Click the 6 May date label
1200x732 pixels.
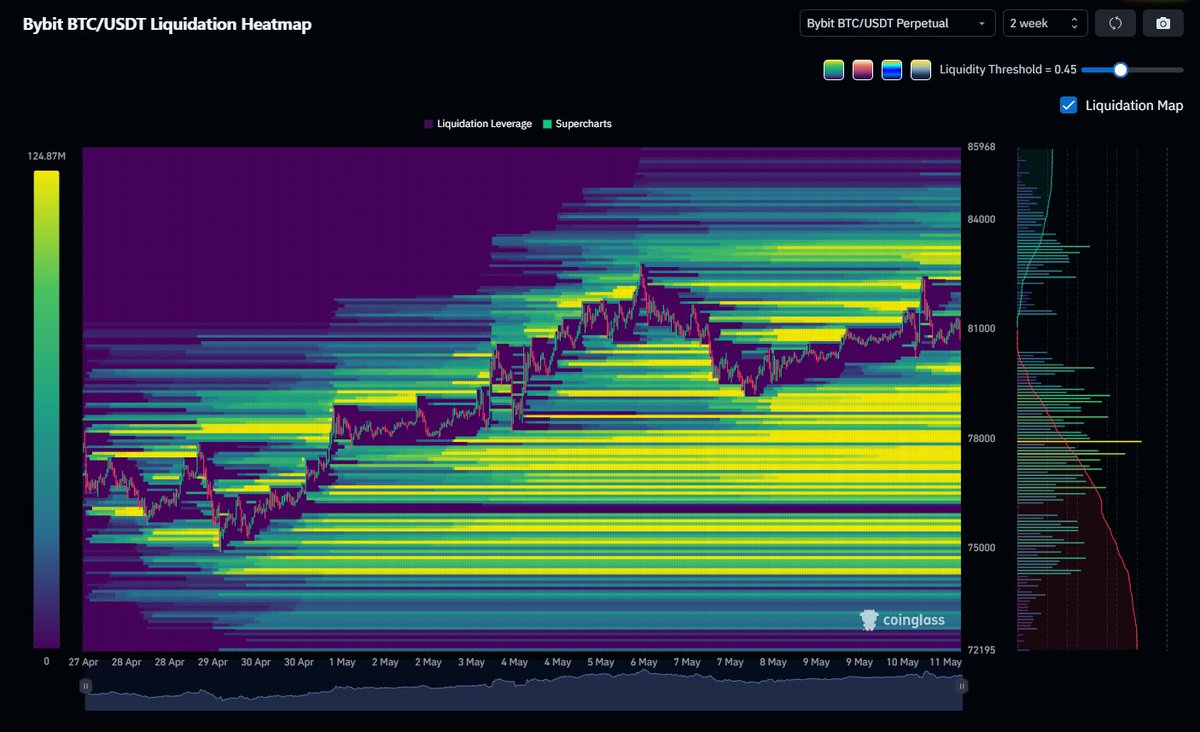(x=643, y=662)
